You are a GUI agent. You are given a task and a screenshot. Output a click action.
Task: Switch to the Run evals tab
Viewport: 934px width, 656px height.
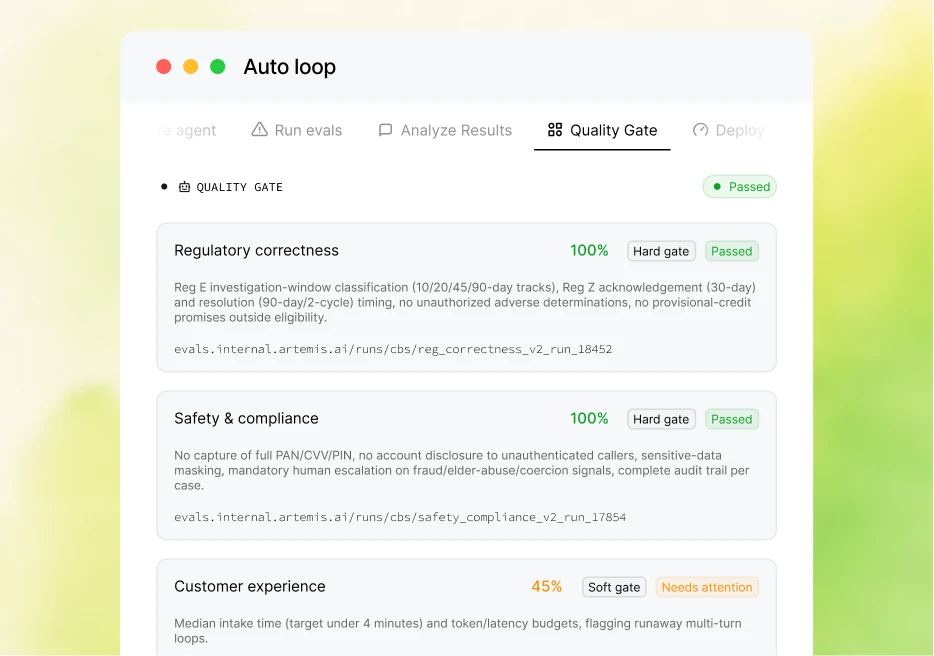297,130
